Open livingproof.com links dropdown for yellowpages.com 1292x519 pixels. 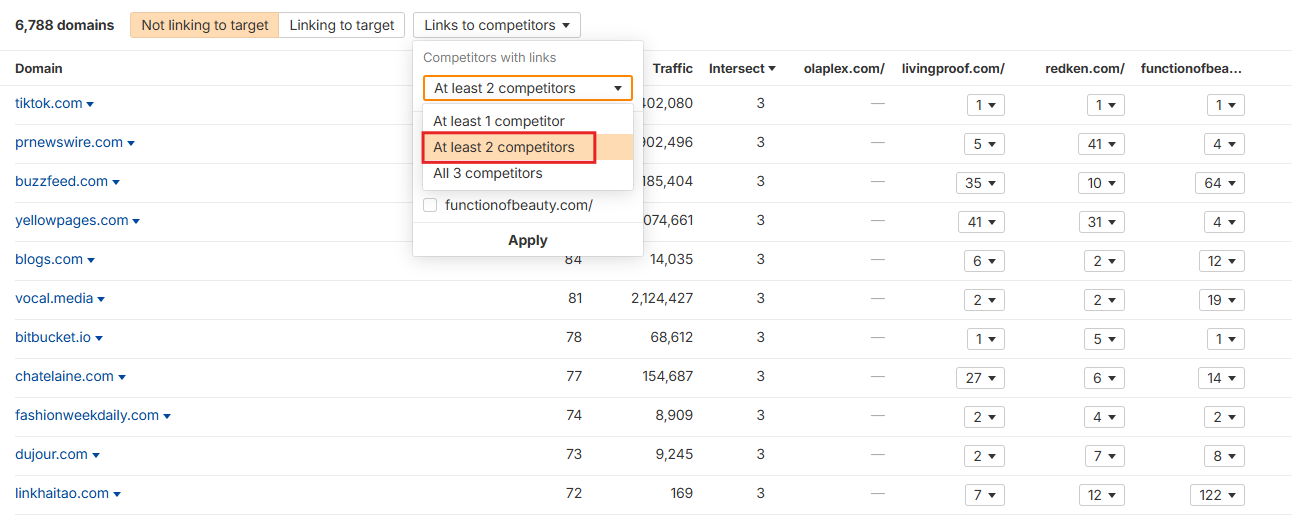tap(981, 222)
